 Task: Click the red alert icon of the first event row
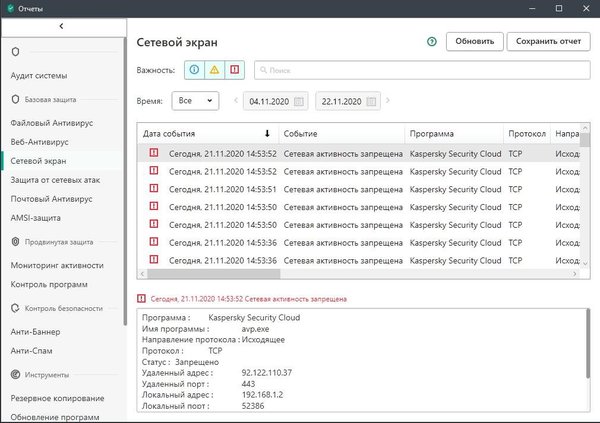pyautogui.click(x=154, y=154)
